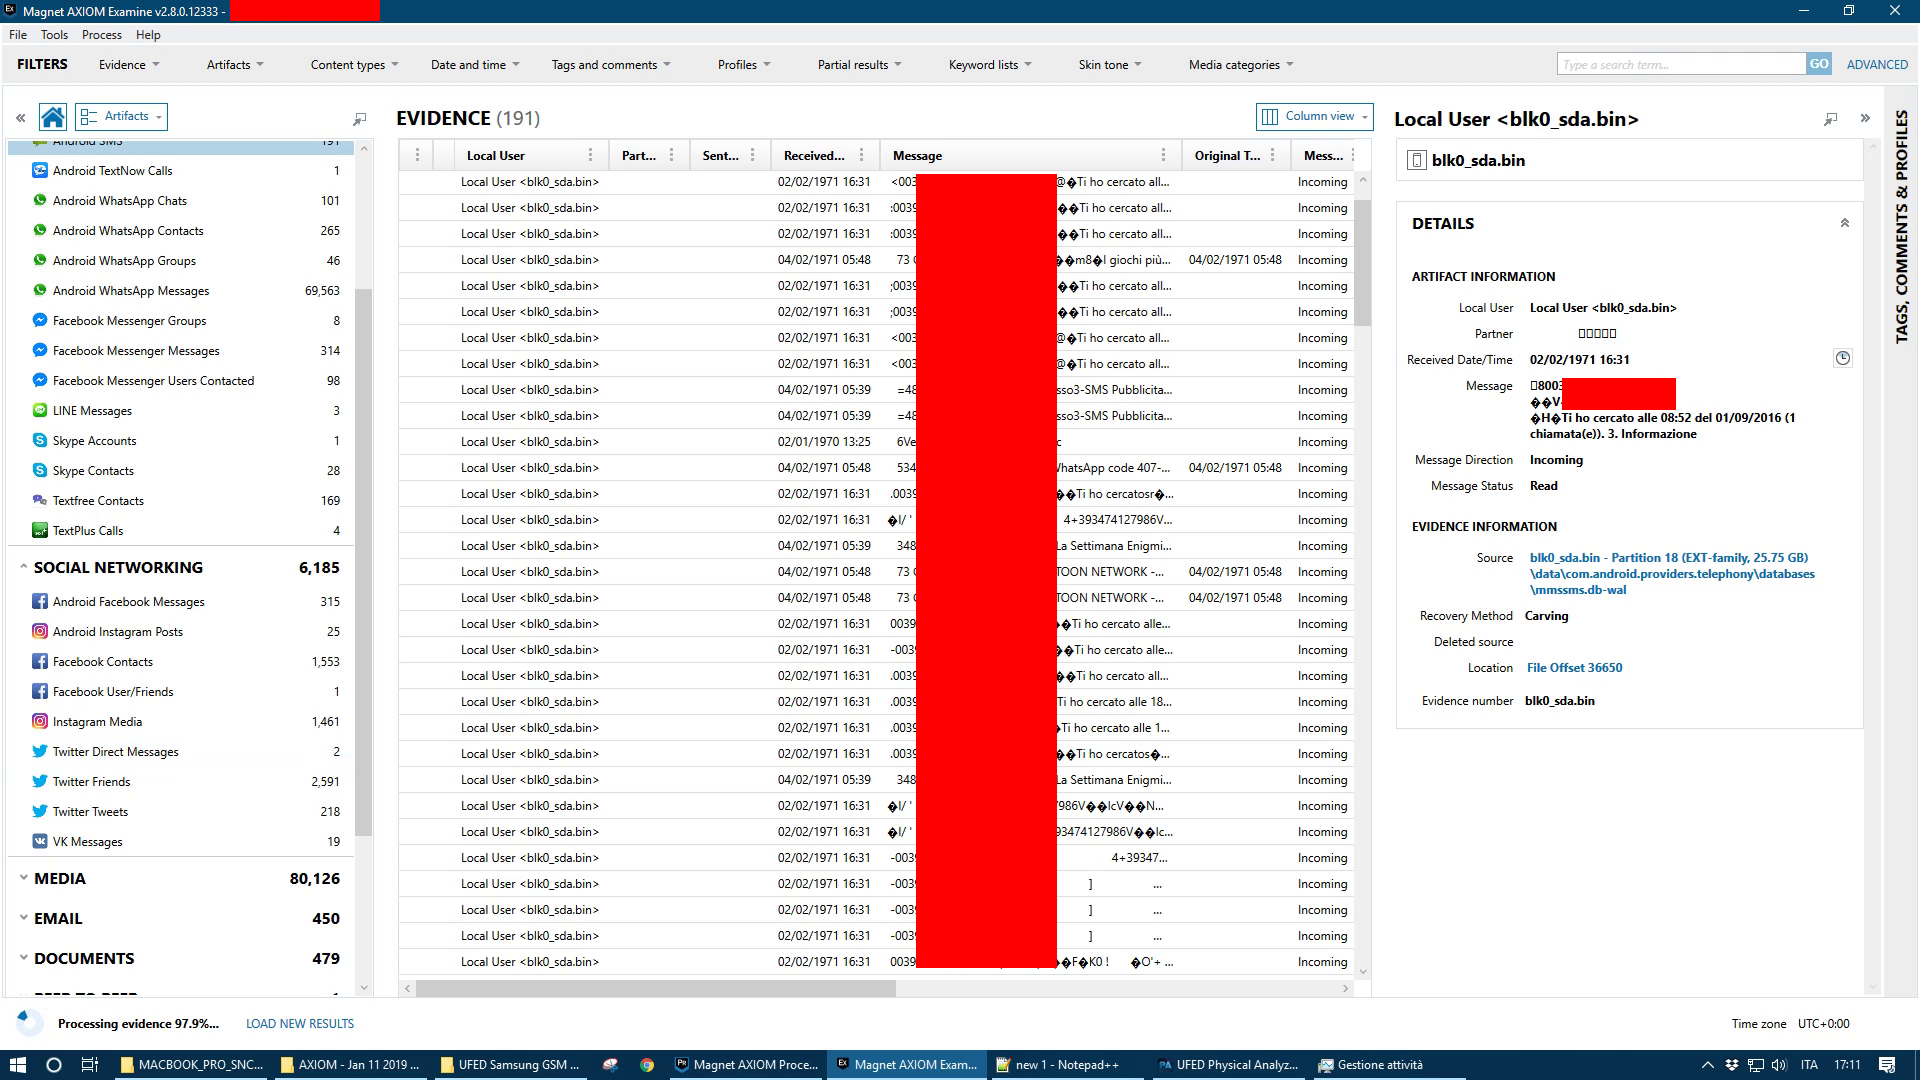The width and height of the screenshot is (1920, 1080).
Task: Open File Offset 36650 location link
Action: pyautogui.click(x=1574, y=668)
